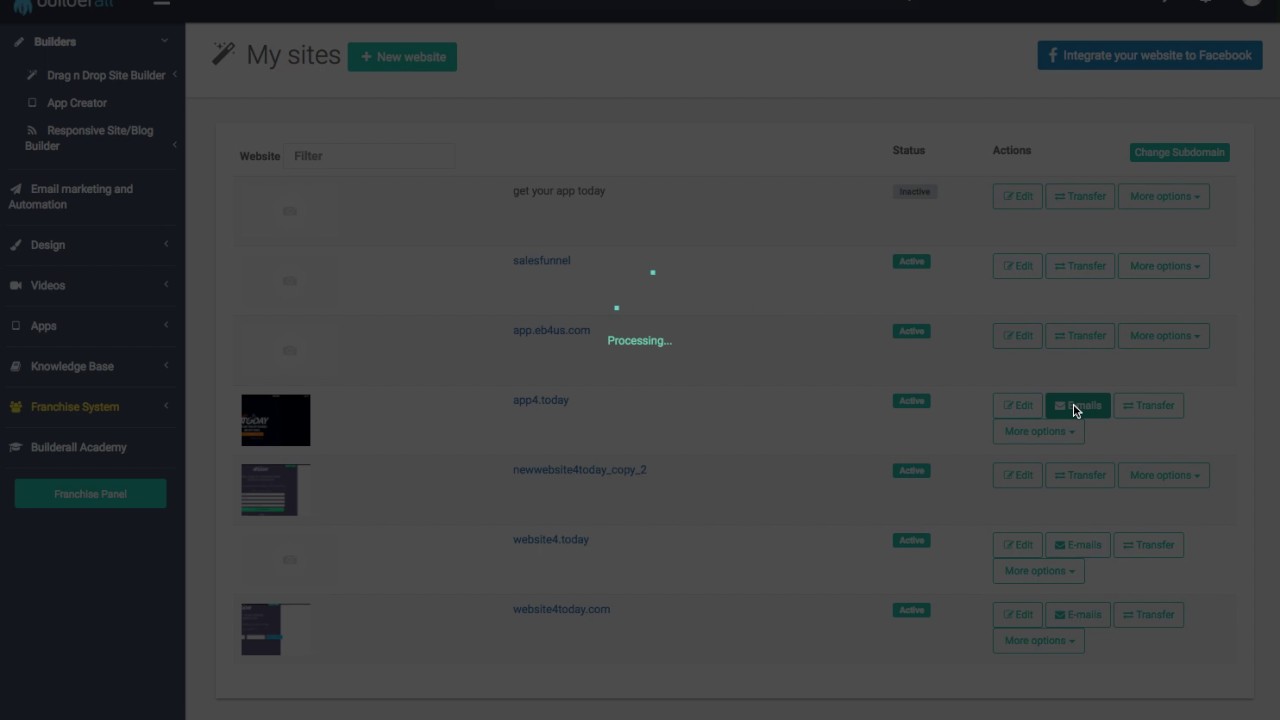Transfer the salesfunnel site
This screenshot has width=1280, height=720.
1080,266
